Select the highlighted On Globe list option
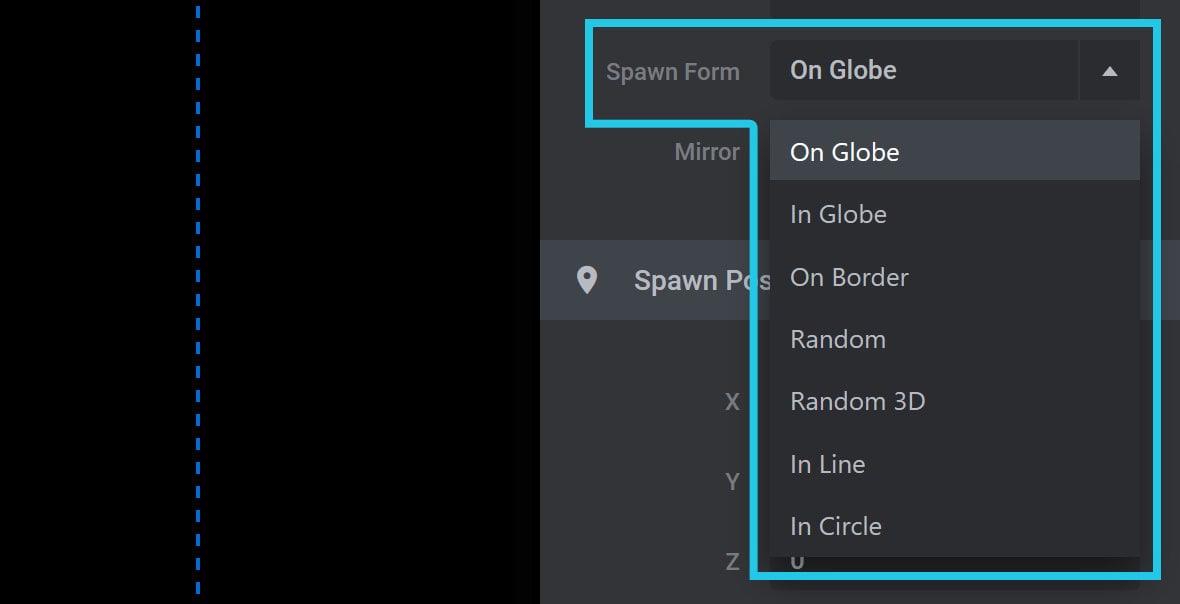1180x604 pixels. click(954, 152)
